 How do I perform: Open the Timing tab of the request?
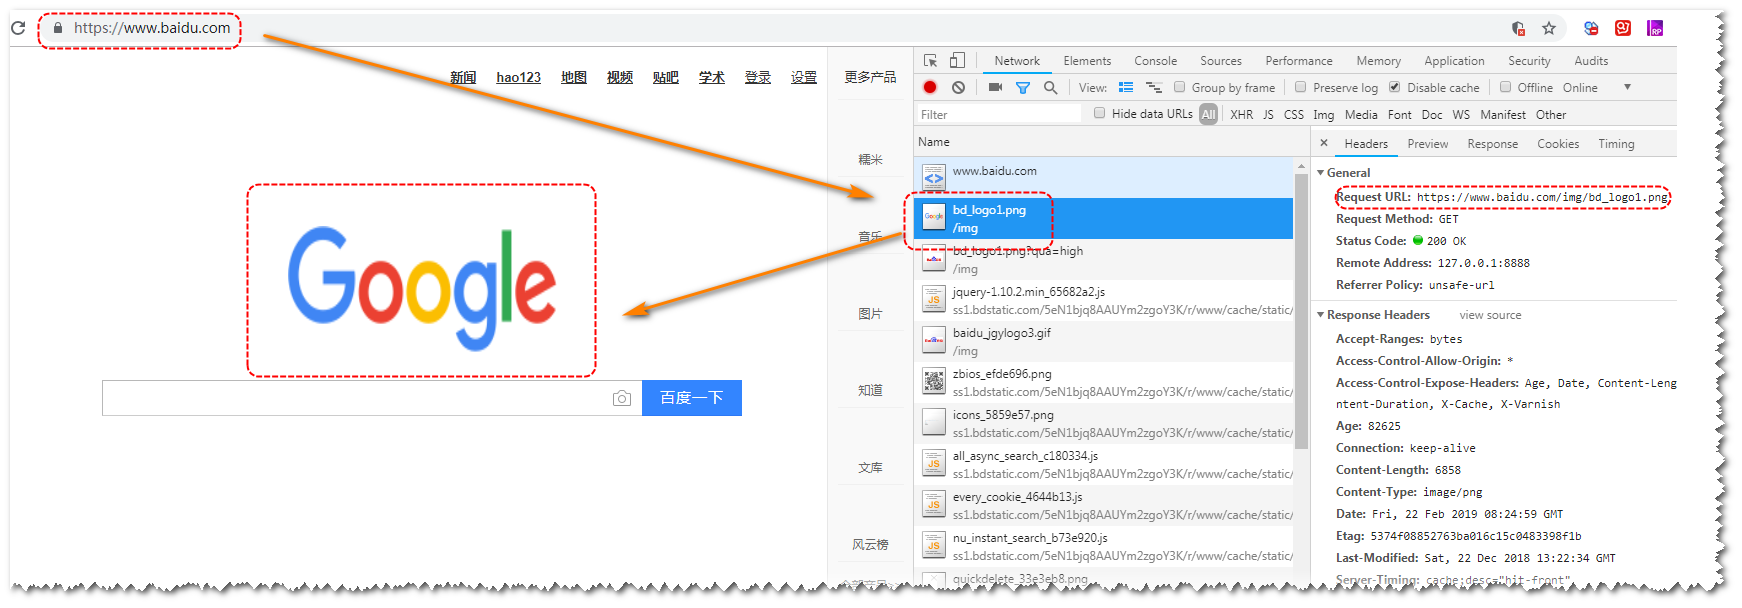point(1616,144)
